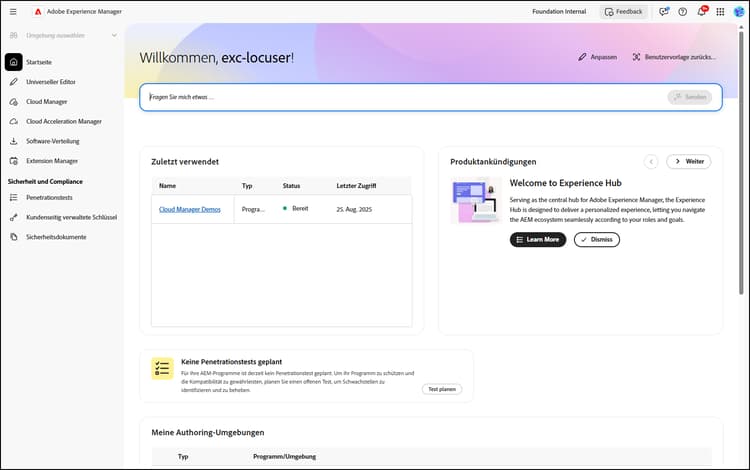Screen dimensions: 750x470
Task: Click the Foundation Internal organization label
Action: pyautogui.click(x=559, y=11)
